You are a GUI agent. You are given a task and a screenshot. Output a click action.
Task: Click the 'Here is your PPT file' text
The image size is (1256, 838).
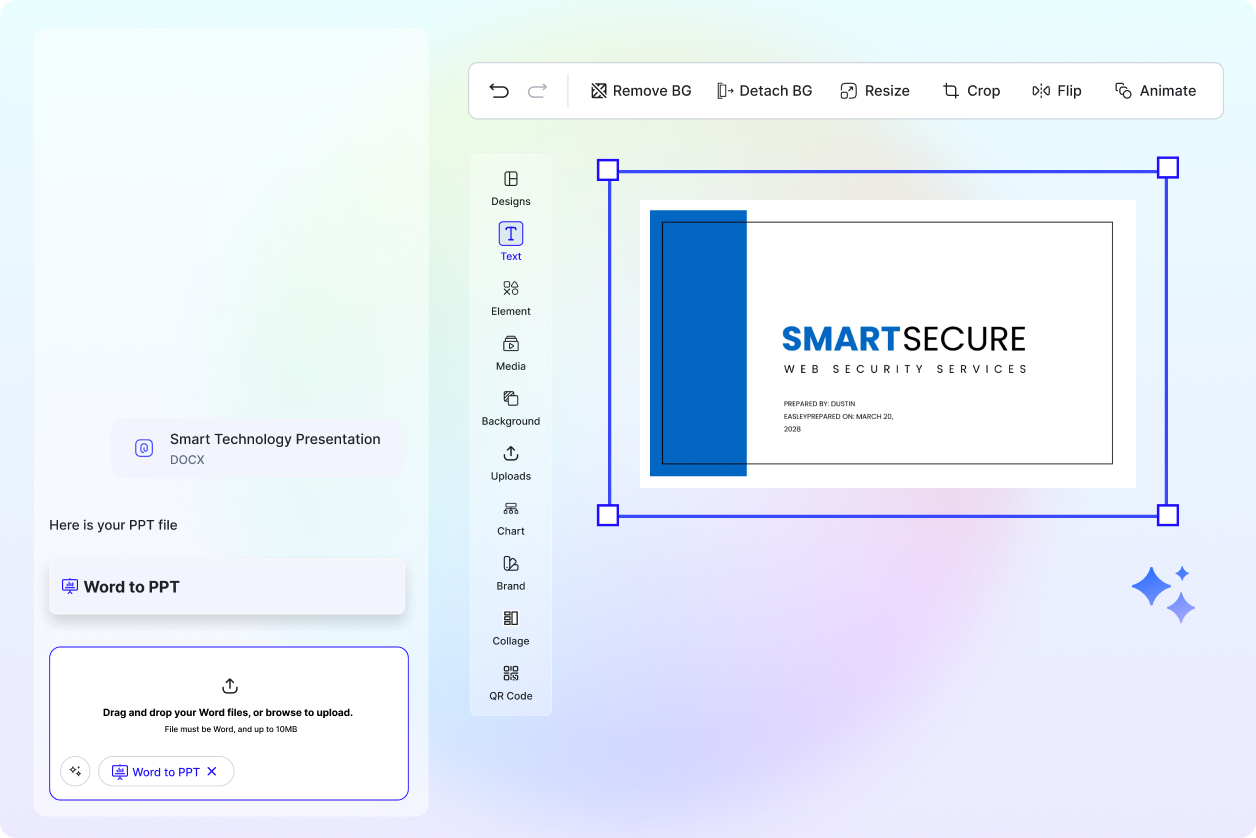pyautogui.click(x=113, y=525)
